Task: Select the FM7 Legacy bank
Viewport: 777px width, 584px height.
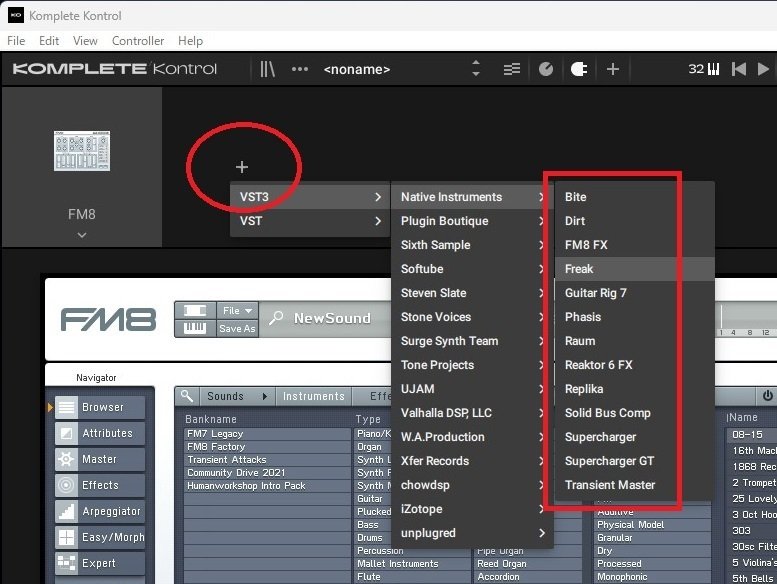Action: point(267,434)
